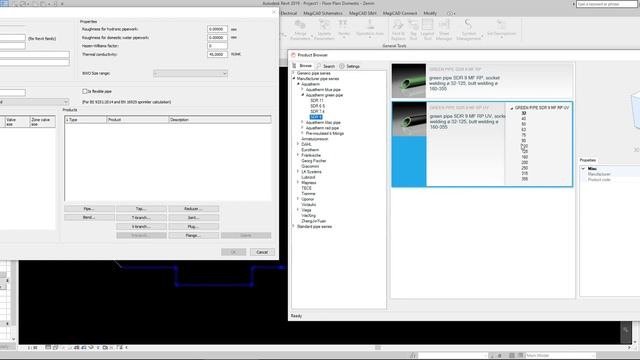Click the Legend Tool ribbon icon
This screenshot has width=640, height=360.
coord(427,25)
